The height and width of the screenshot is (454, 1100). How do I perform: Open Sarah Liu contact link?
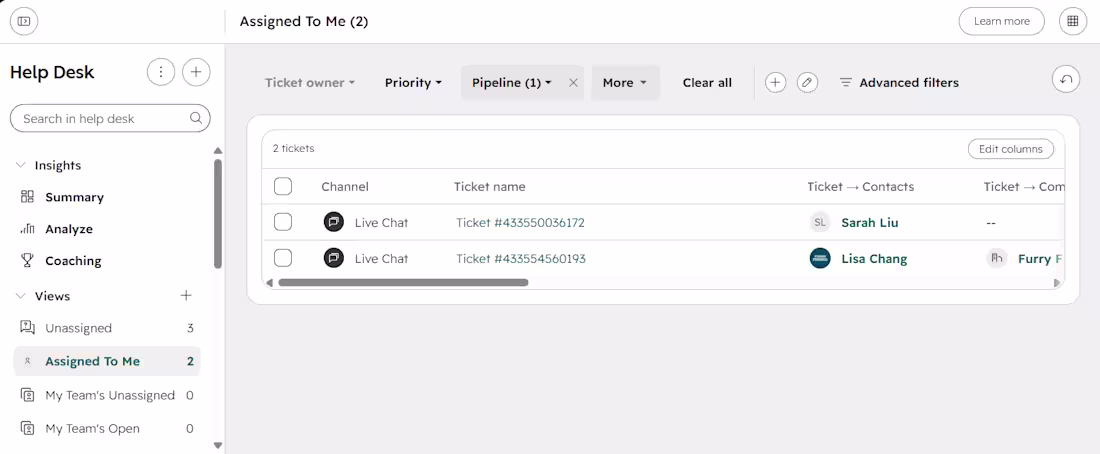pos(869,222)
